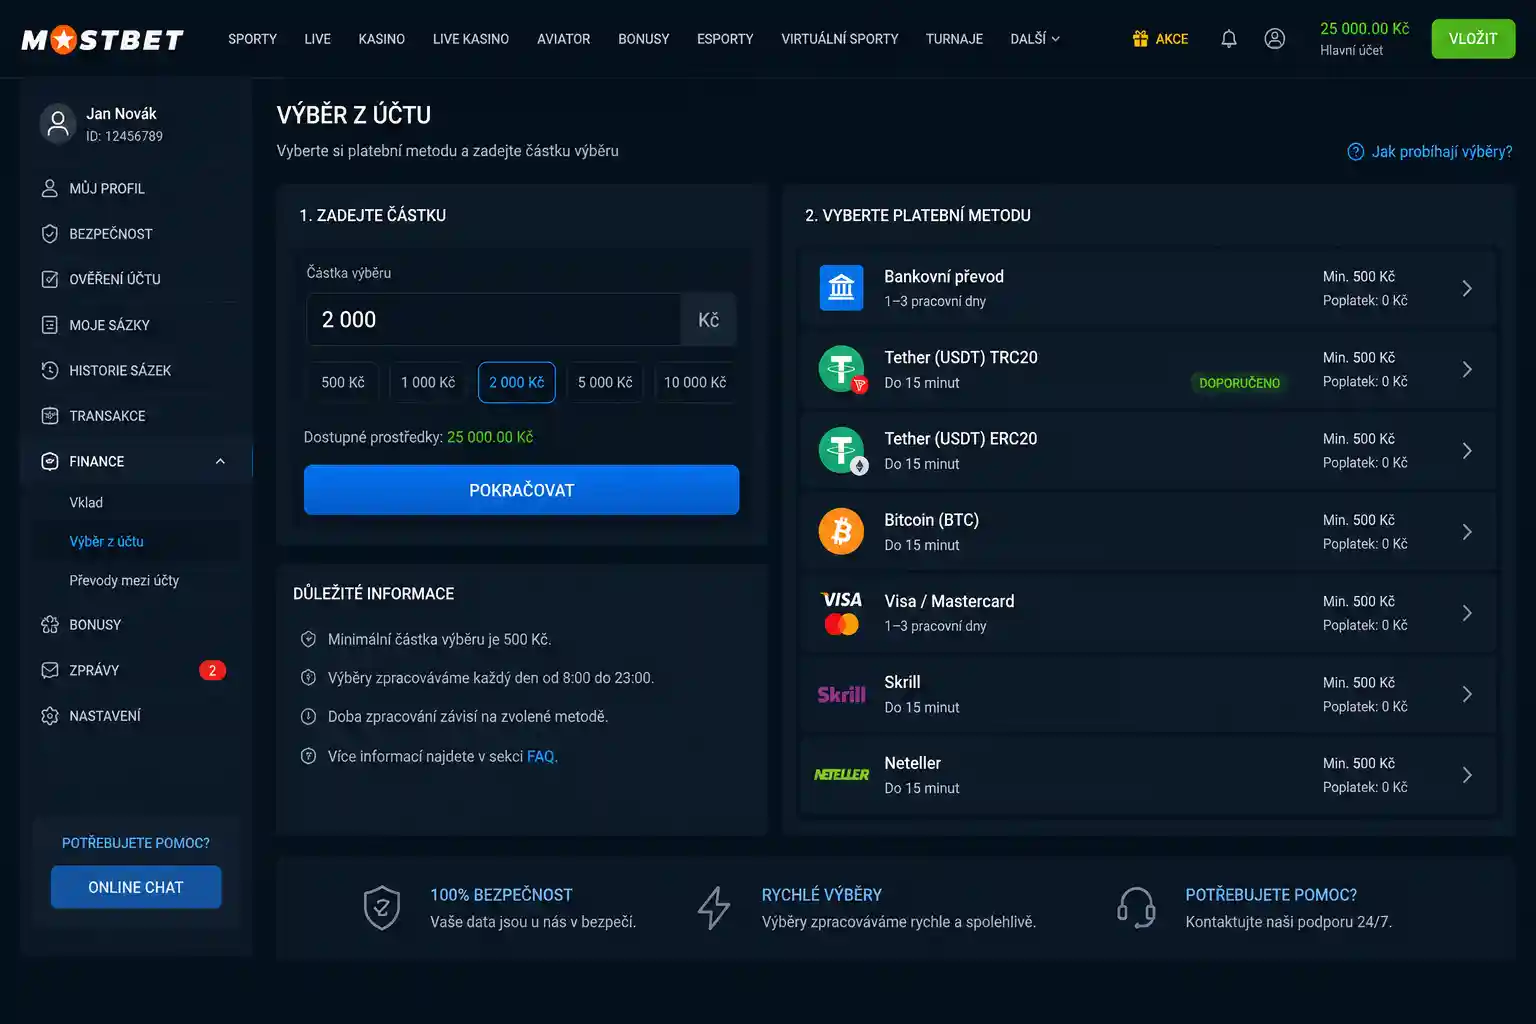The height and width of the screenshot is (1024, 1536).
Task: Open KASINO in top navigation
Action: pos(381,39)
